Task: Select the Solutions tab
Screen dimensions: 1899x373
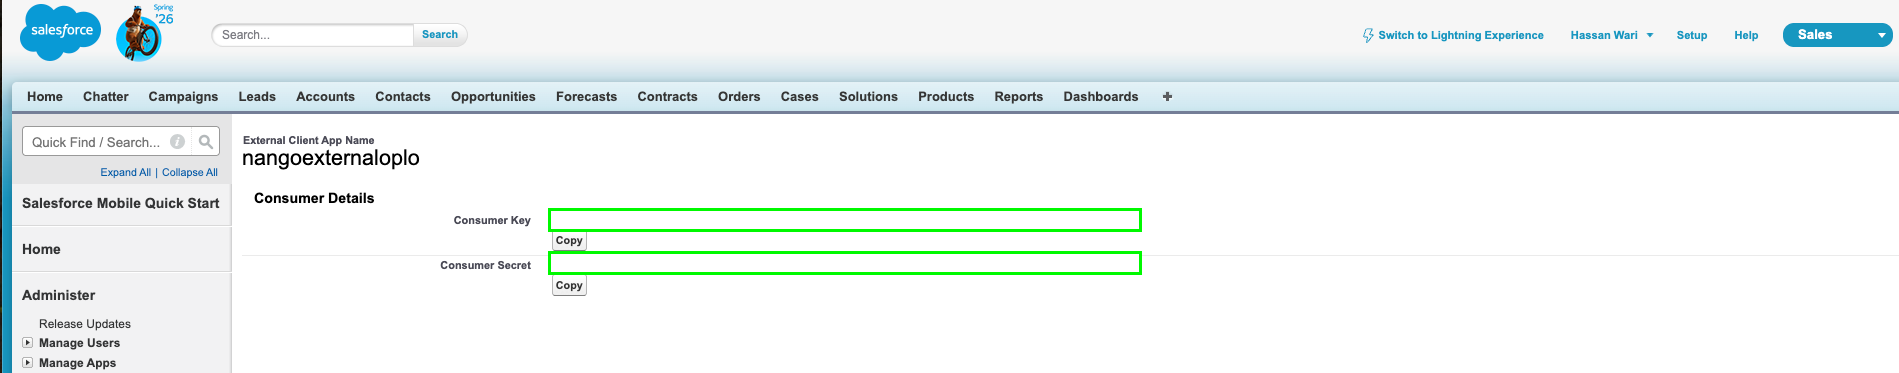Action: (x=868, y=96)
